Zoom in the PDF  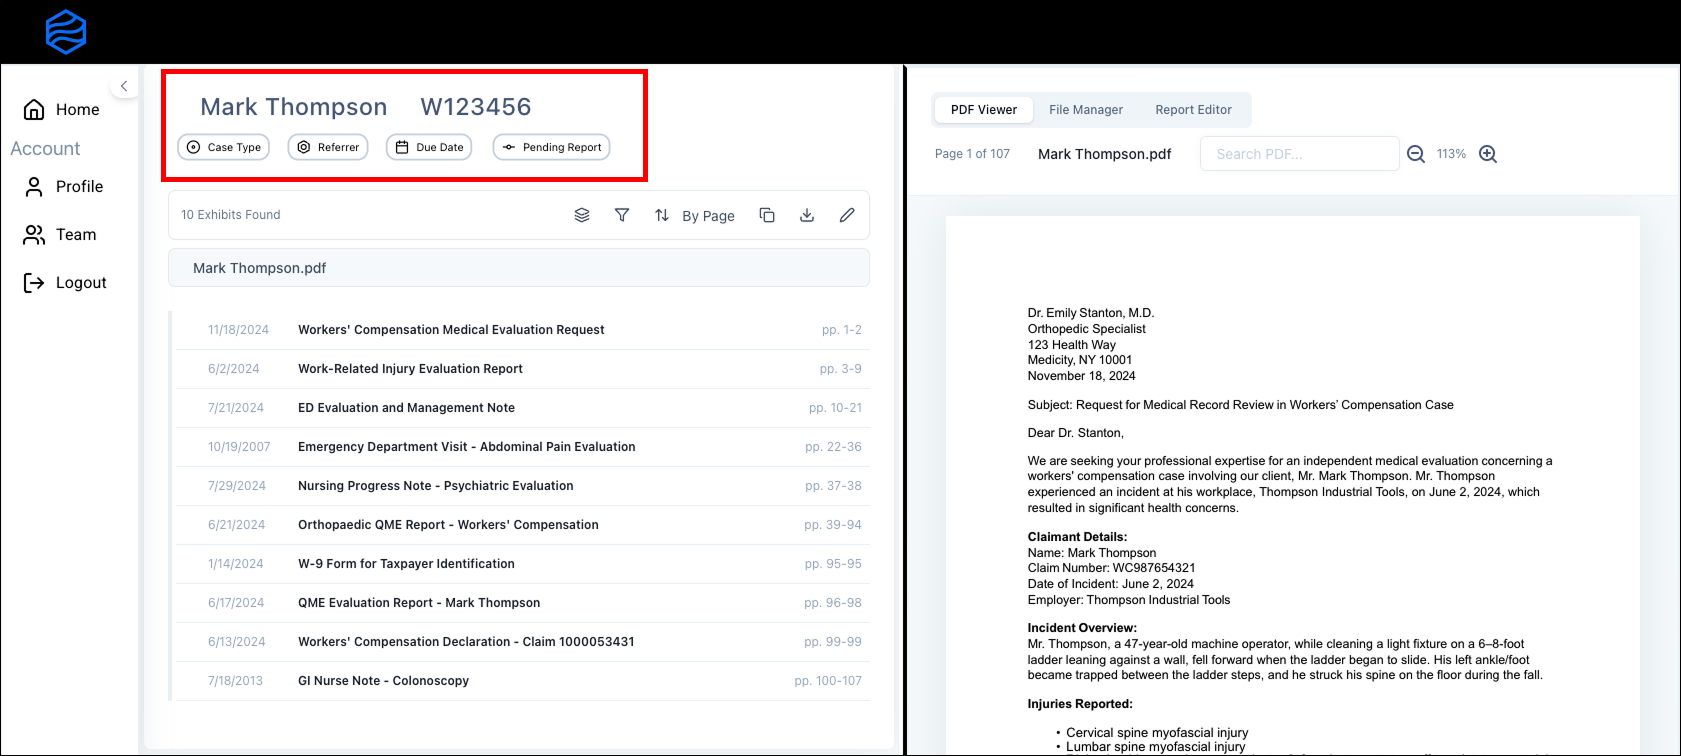(1488, 154)
